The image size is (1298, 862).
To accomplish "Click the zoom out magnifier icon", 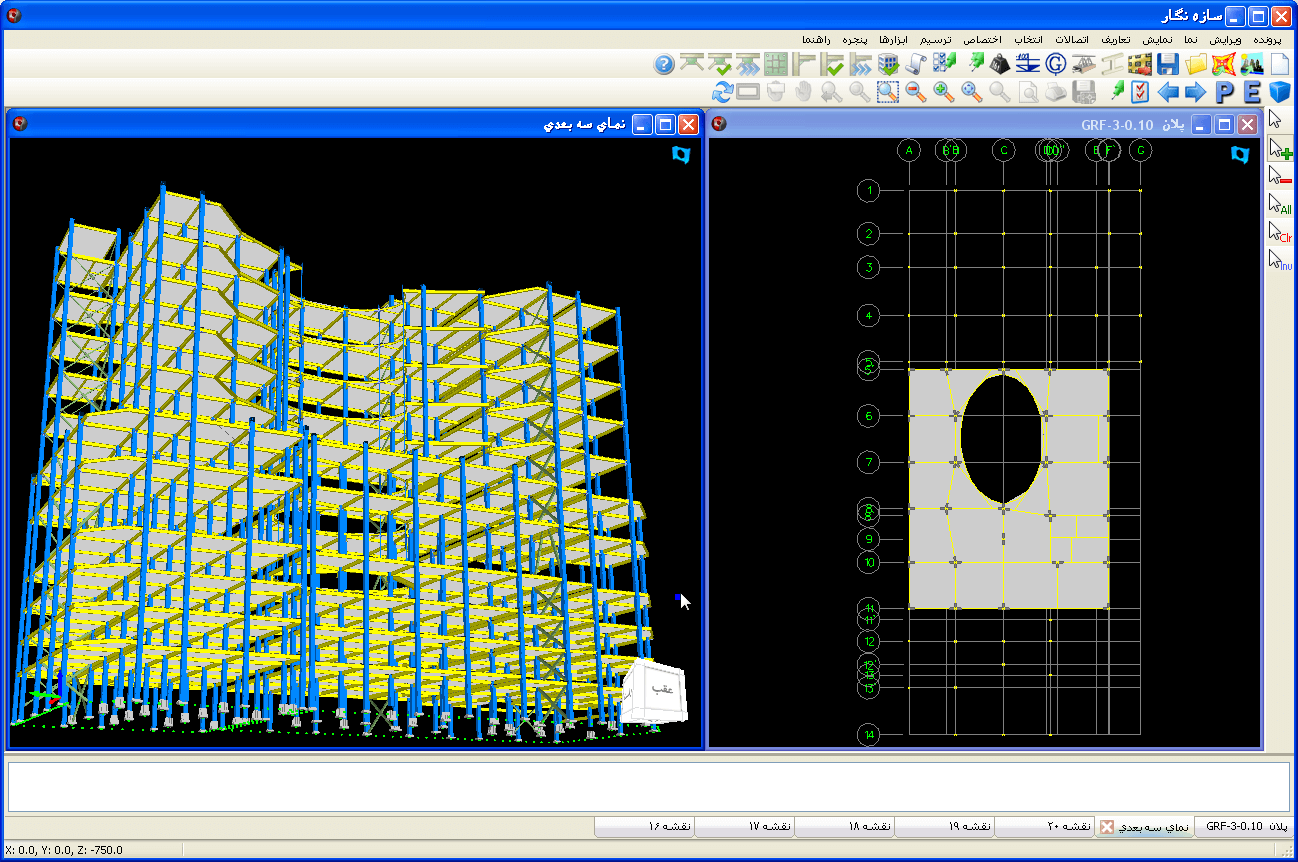I will (915, 93).
